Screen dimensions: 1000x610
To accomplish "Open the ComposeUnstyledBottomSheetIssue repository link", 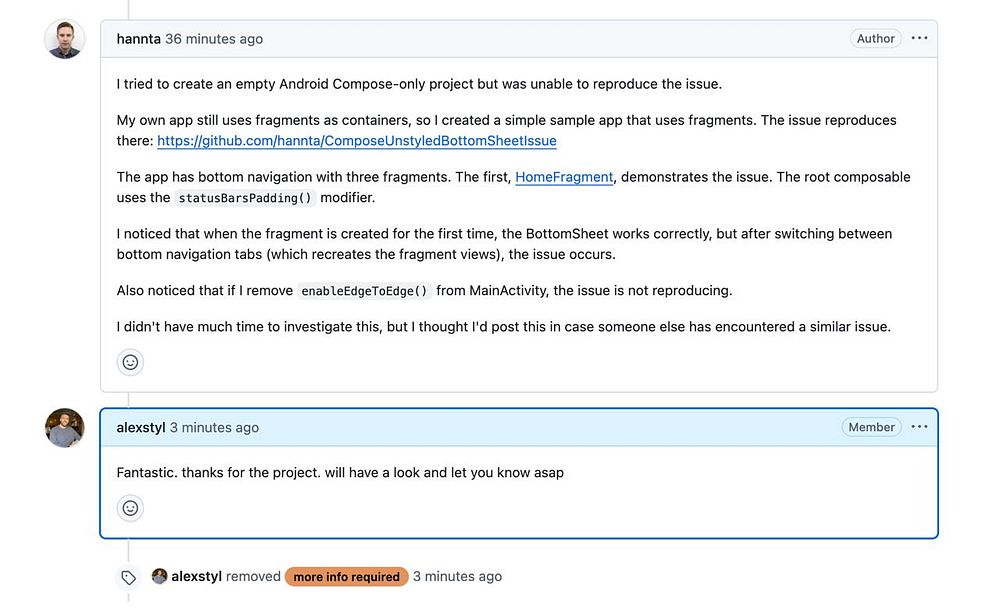I will 357,141.
